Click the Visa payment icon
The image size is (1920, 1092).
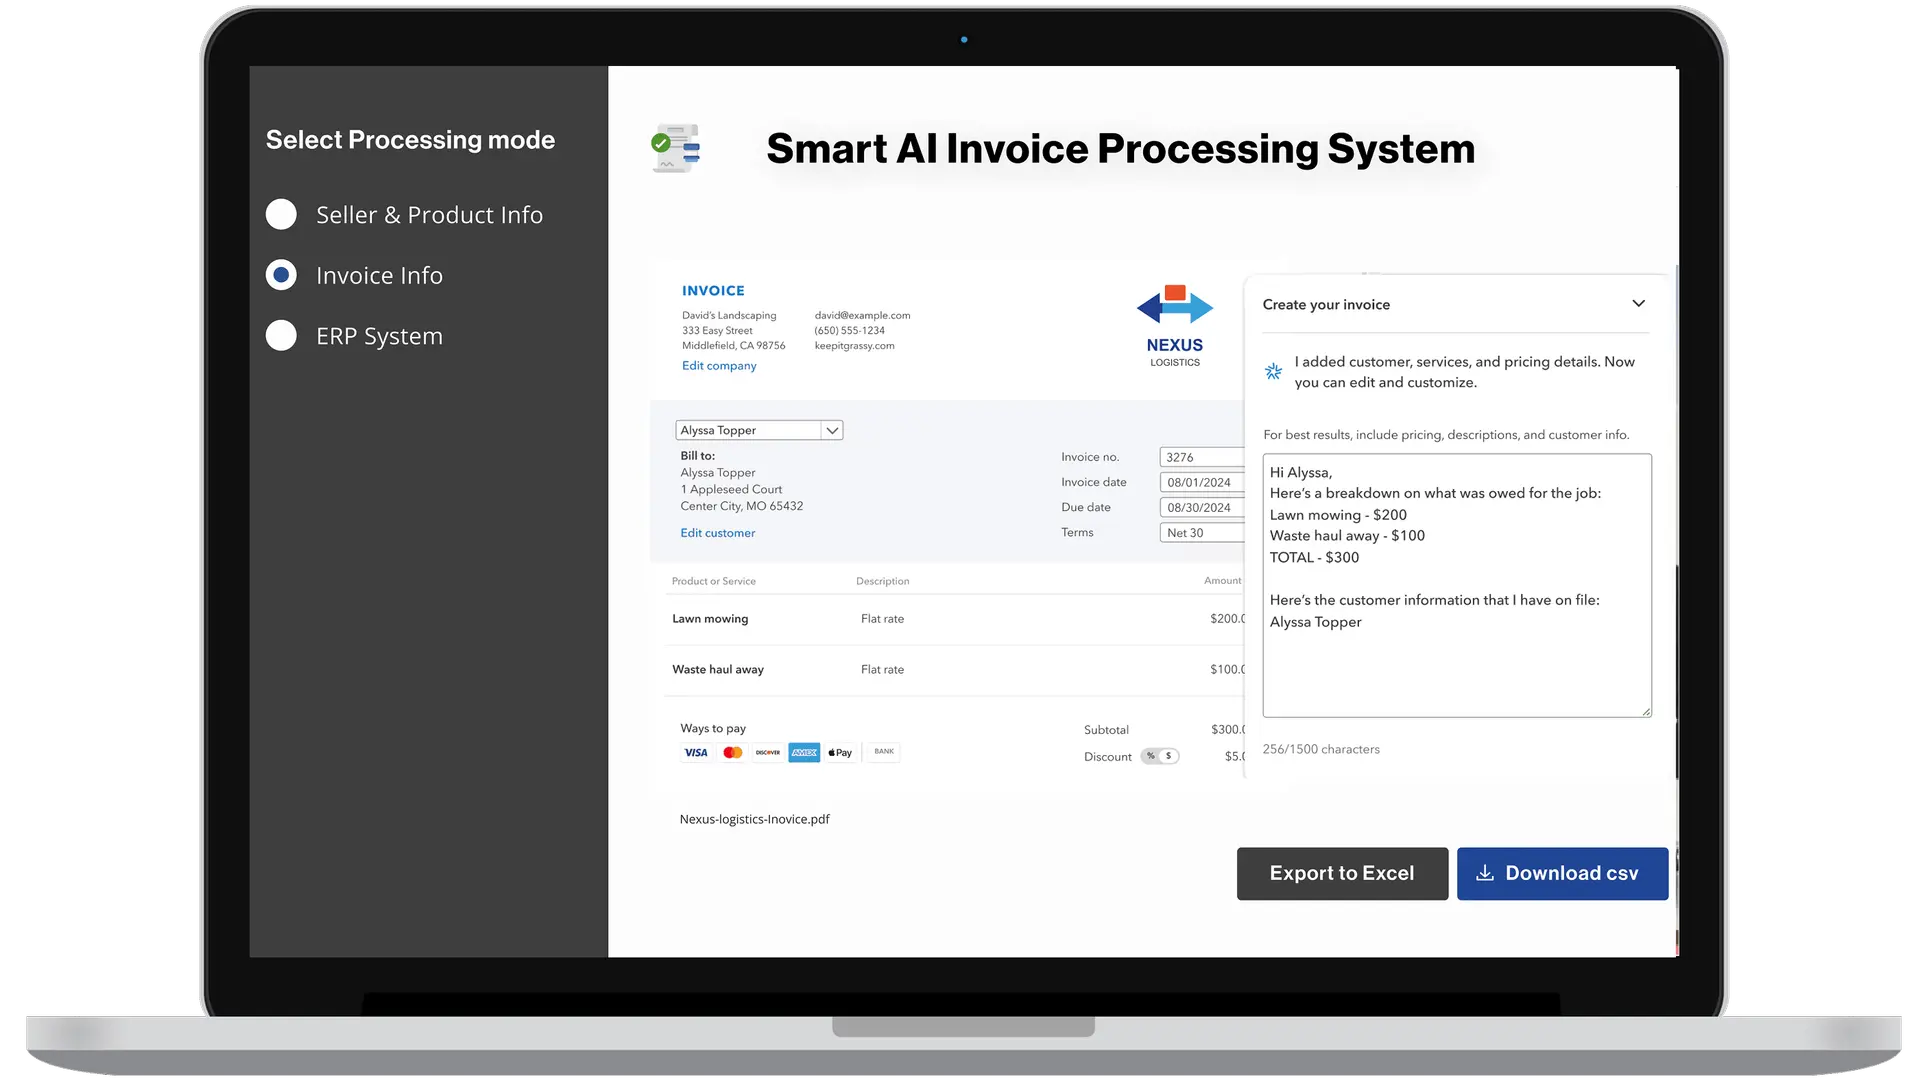tap(696, 753)
